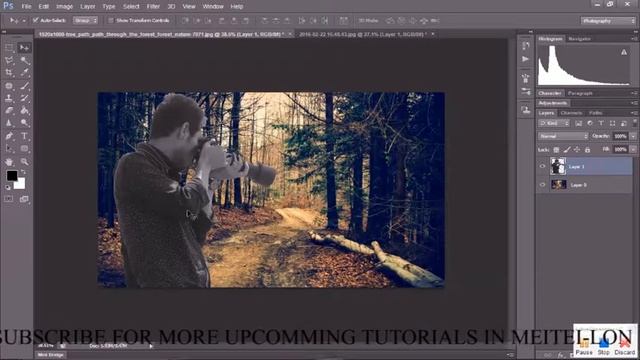Open History panel icon in dock
This screenshot has width=640, height=360.
(x=526, y=46)
